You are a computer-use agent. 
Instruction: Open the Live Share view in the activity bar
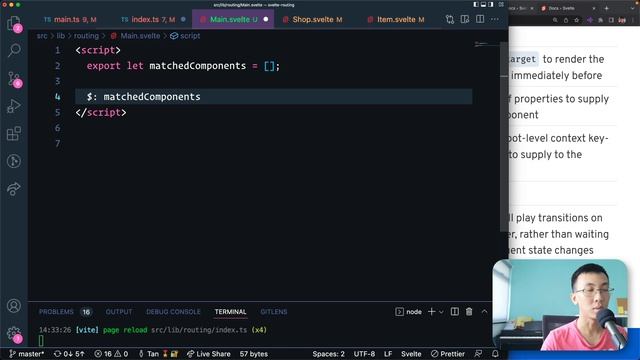point(14,189)
